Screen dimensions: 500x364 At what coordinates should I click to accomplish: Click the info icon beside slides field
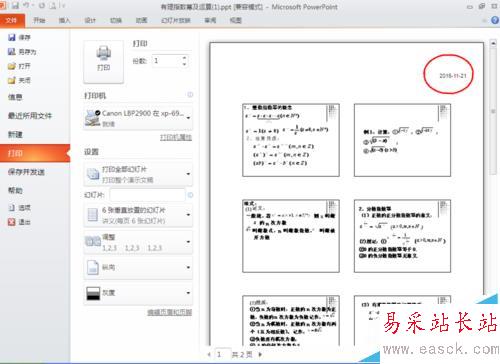point(190,195)
